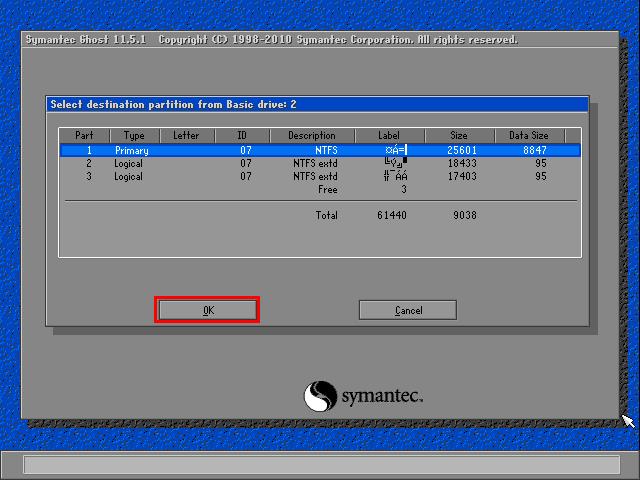Image resolution: width=640 pixels, height=480 pixels.
Task: Select Logical partition with size 18433
Action: pyautogui.click(x=320, y=163)
